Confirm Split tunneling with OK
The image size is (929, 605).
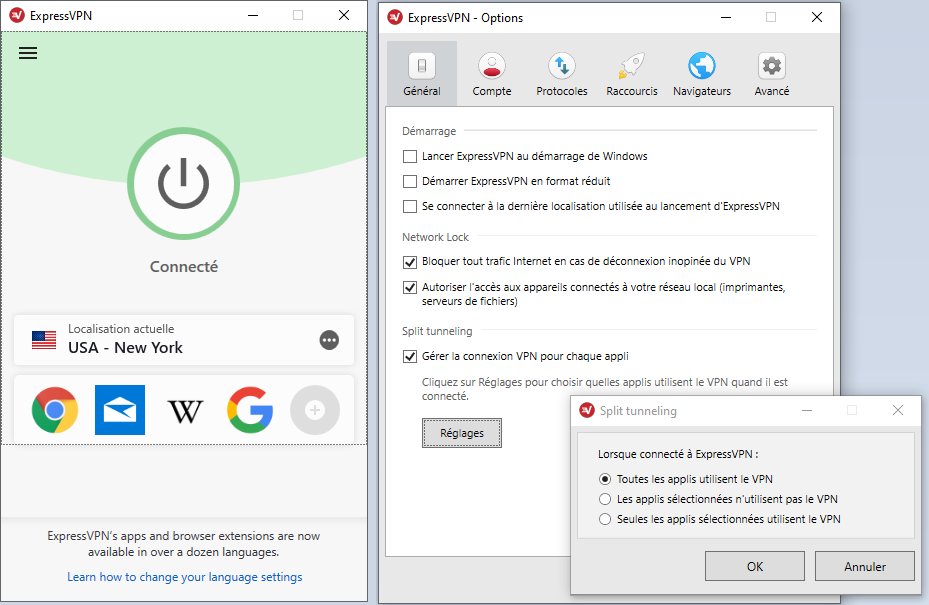[755, 566]
